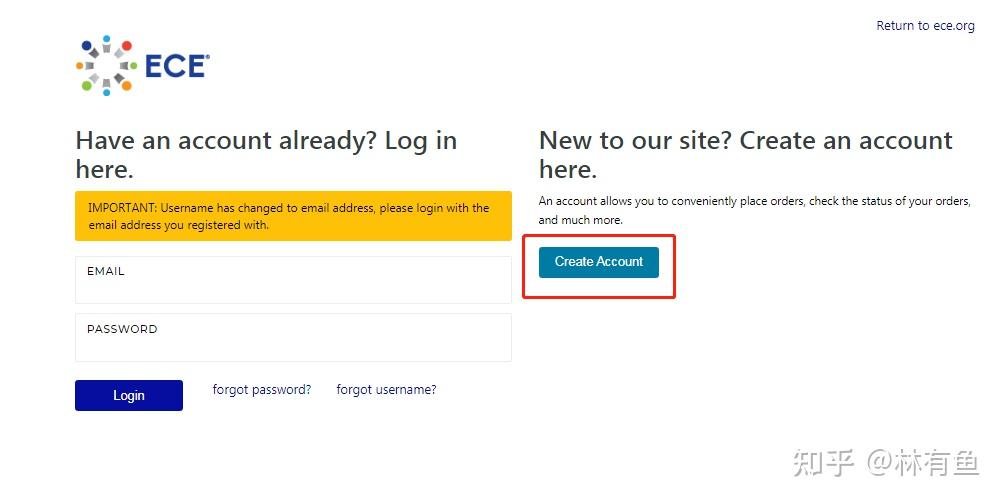Open the forgot username? link

pyautogui.click(x=386, y=390)
